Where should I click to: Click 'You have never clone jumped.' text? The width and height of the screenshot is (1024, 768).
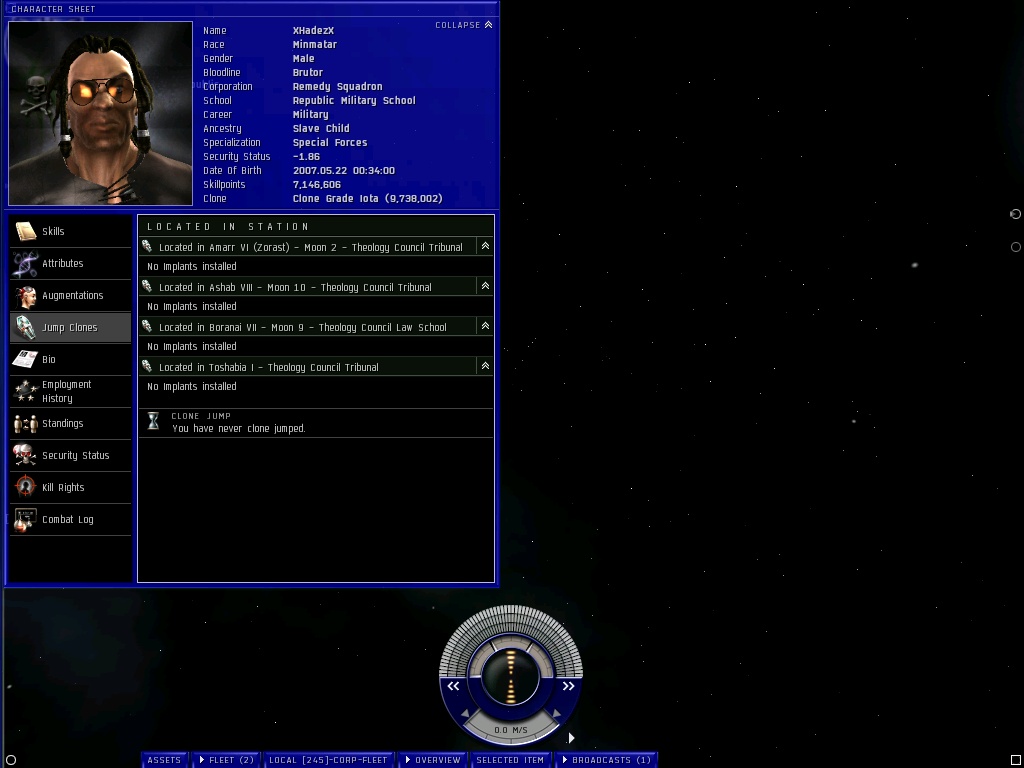click(238, 428)
